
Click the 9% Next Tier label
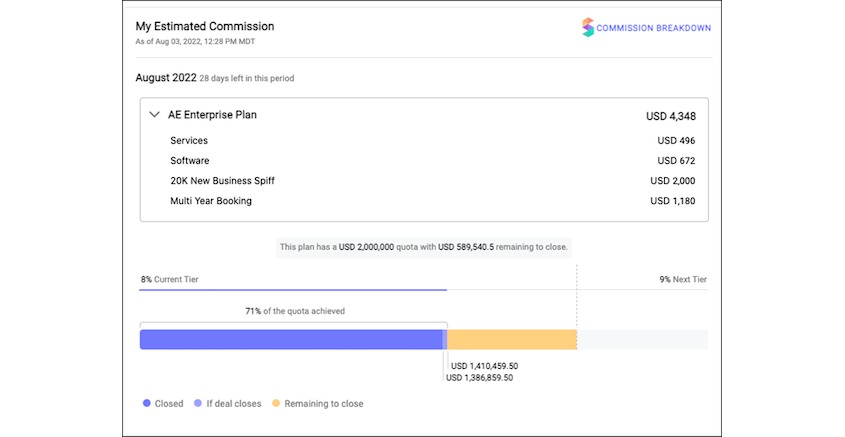[683, 279]
